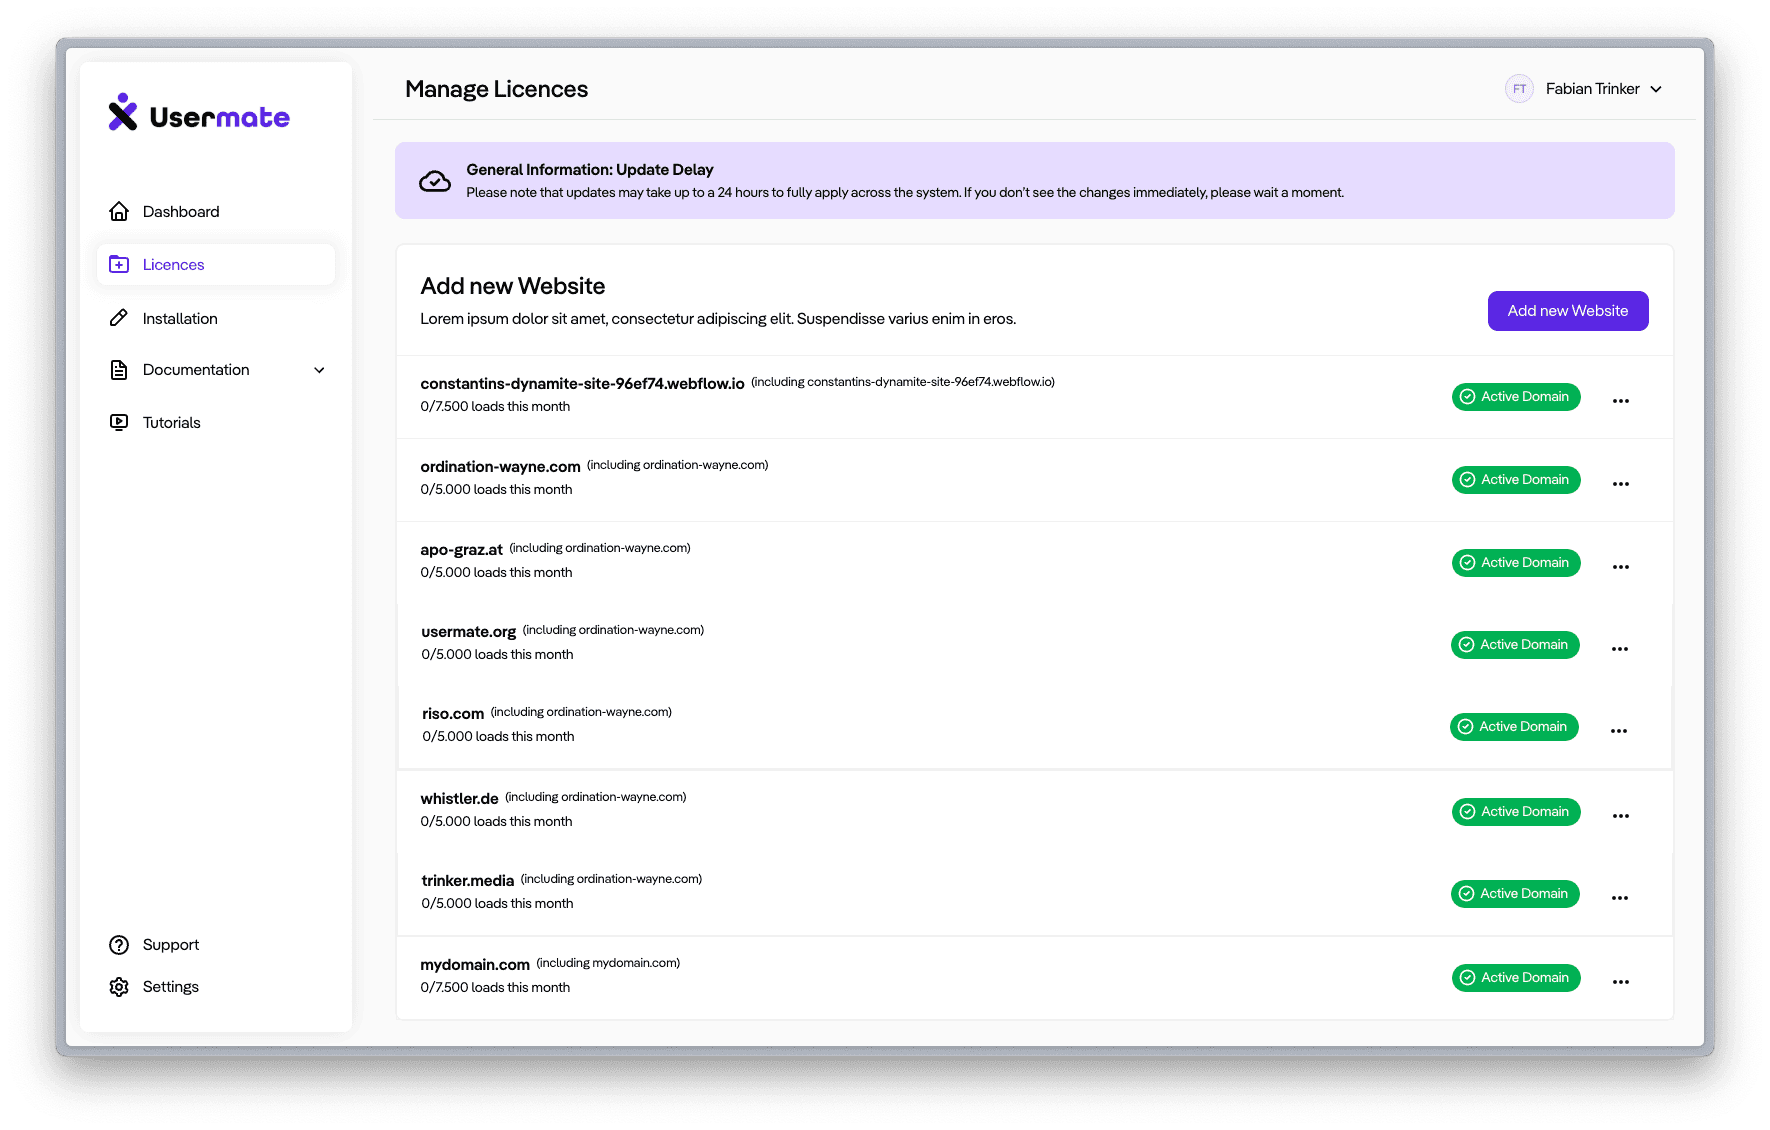Click '0/5.000 loads this month' under riso.com
The height and width of the screenshot is (1130, 1770).
(498, 737)
